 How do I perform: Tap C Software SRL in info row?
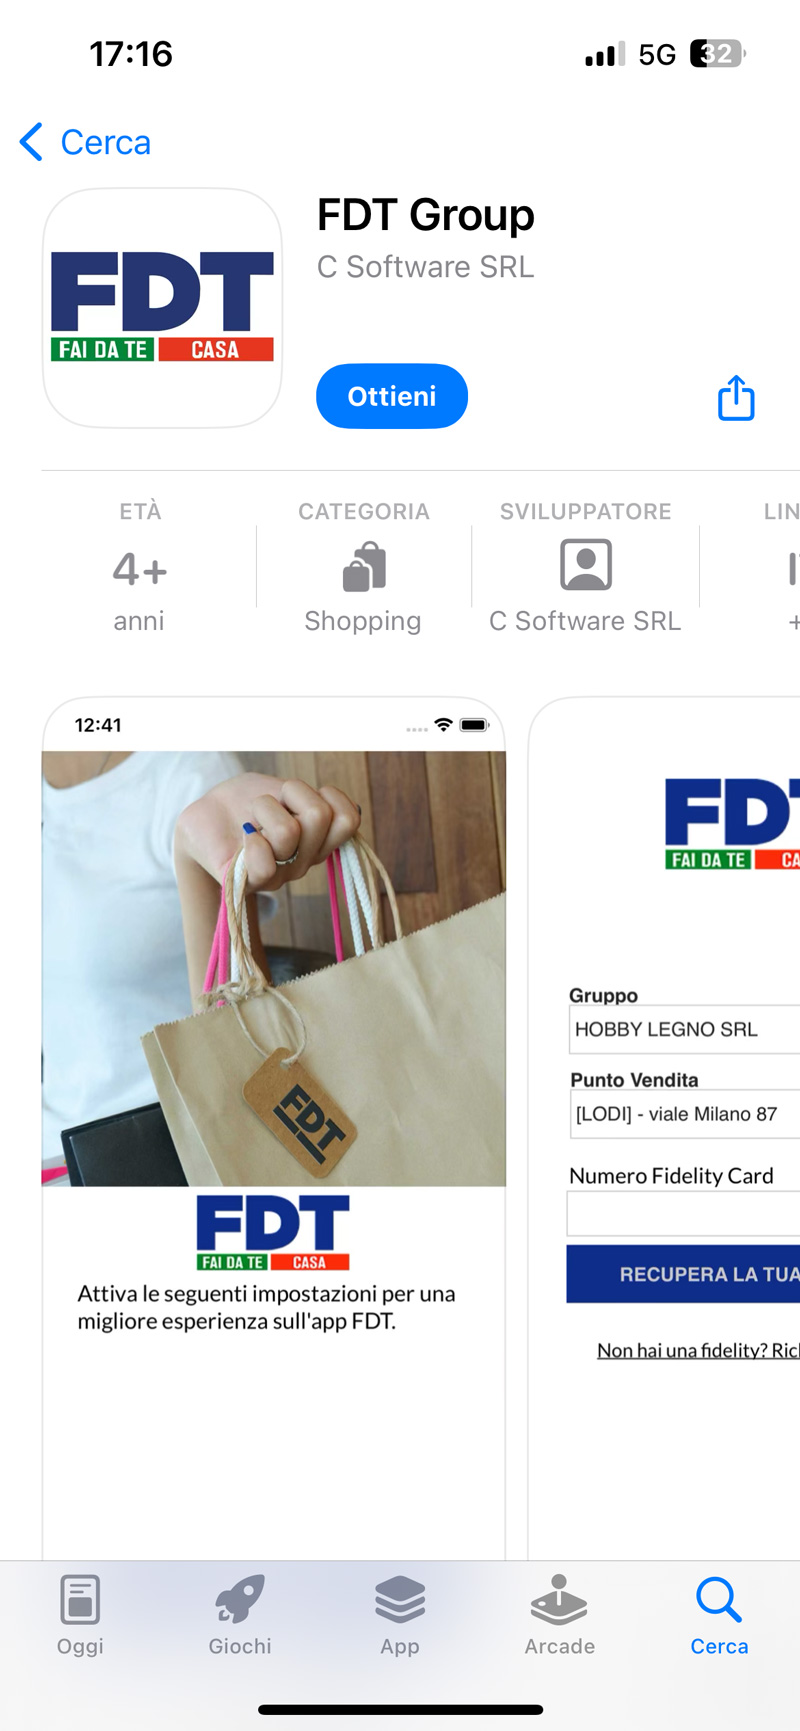point(585,621)
